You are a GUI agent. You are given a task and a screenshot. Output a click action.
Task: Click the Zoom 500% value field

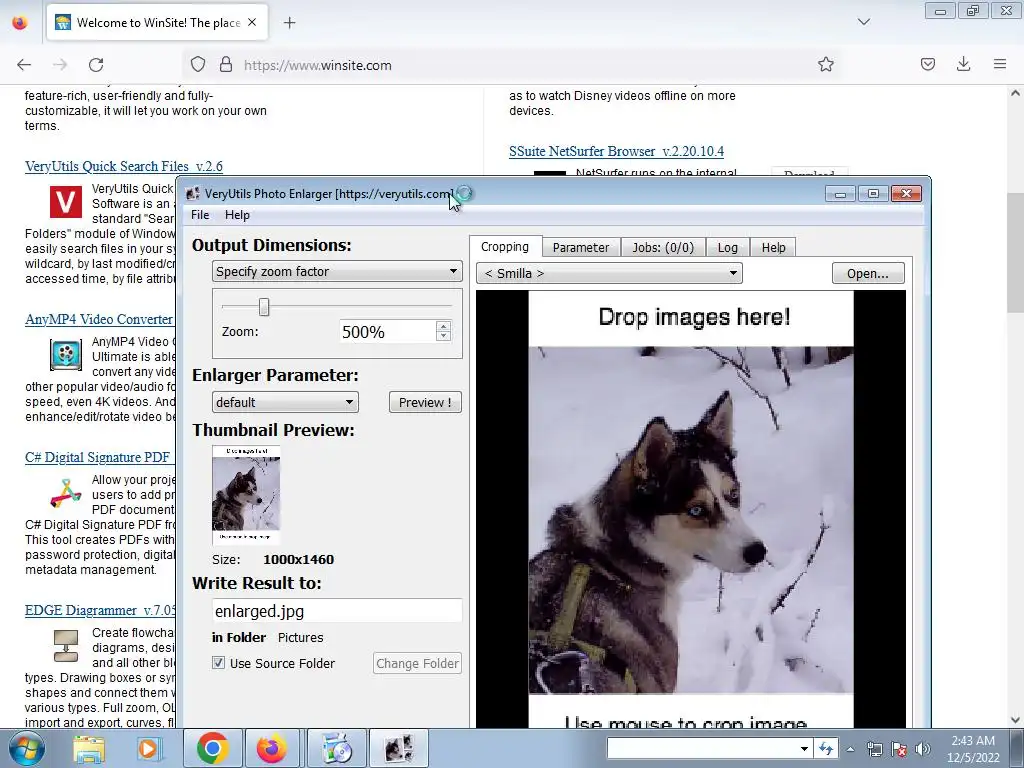tap(387, 332)
